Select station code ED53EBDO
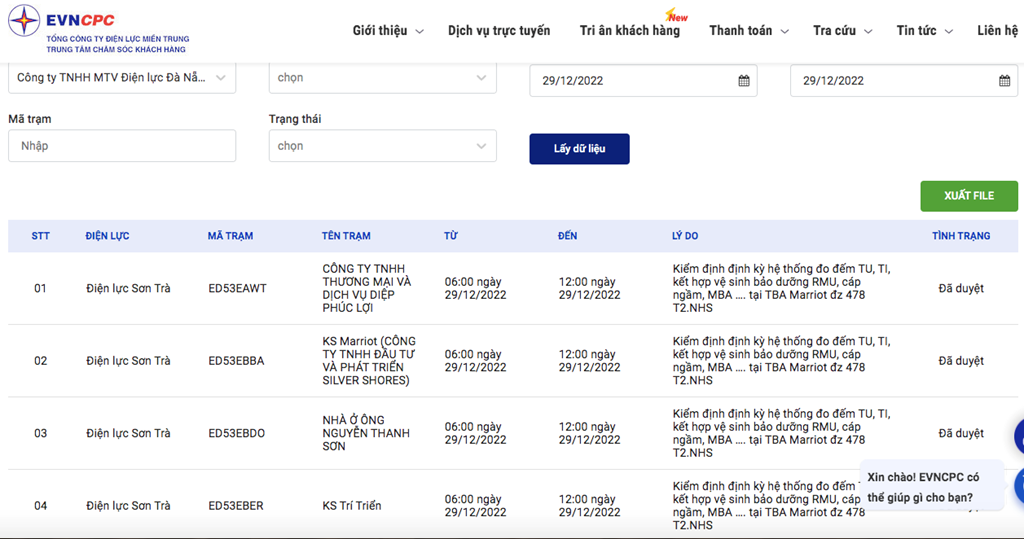The image size is (1024, 539). coord(236,433)
